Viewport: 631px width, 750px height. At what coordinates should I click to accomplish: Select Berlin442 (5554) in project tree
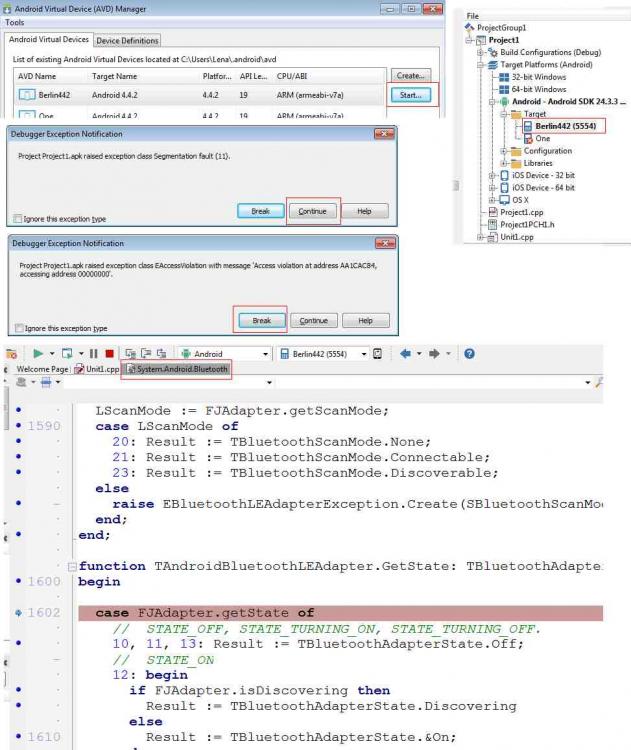565,126
